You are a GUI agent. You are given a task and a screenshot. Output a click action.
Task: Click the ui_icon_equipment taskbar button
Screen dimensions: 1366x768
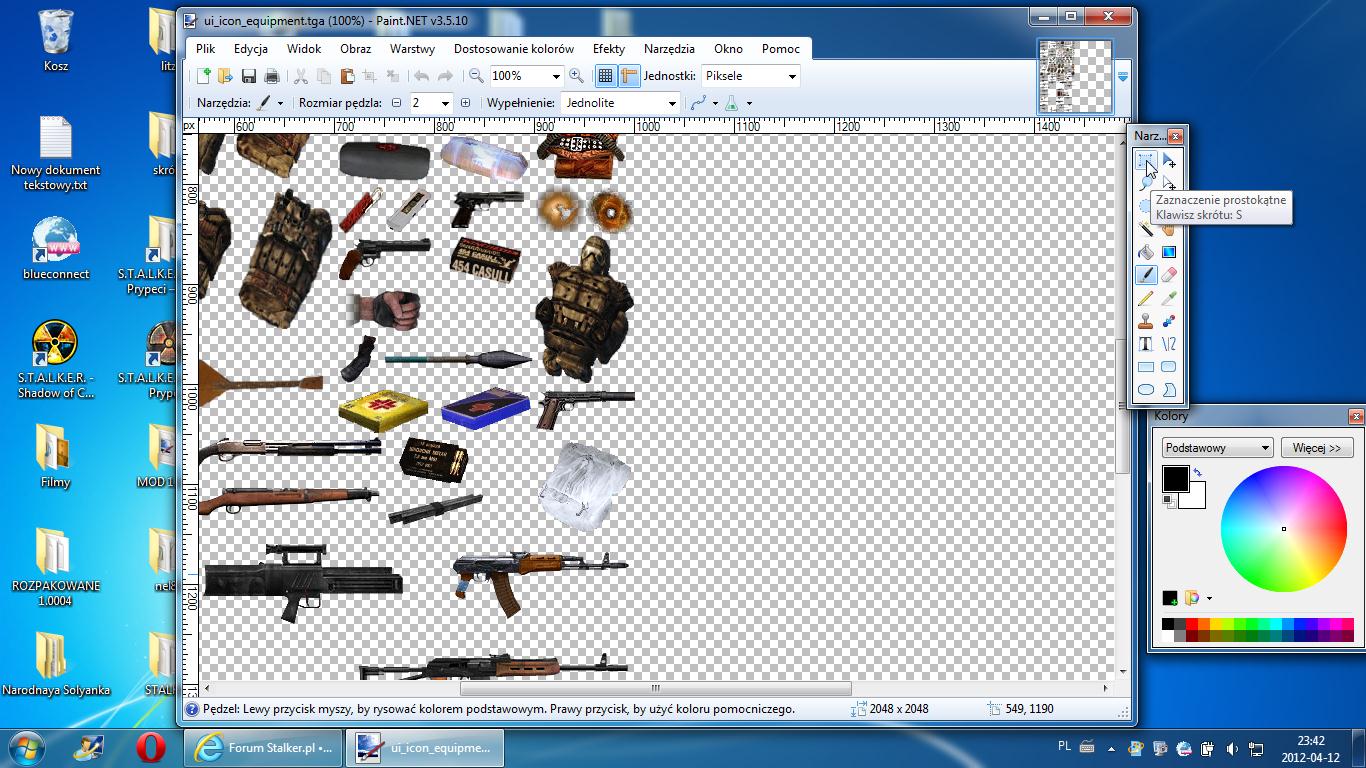pyautogui.click(x=424, y=748)
